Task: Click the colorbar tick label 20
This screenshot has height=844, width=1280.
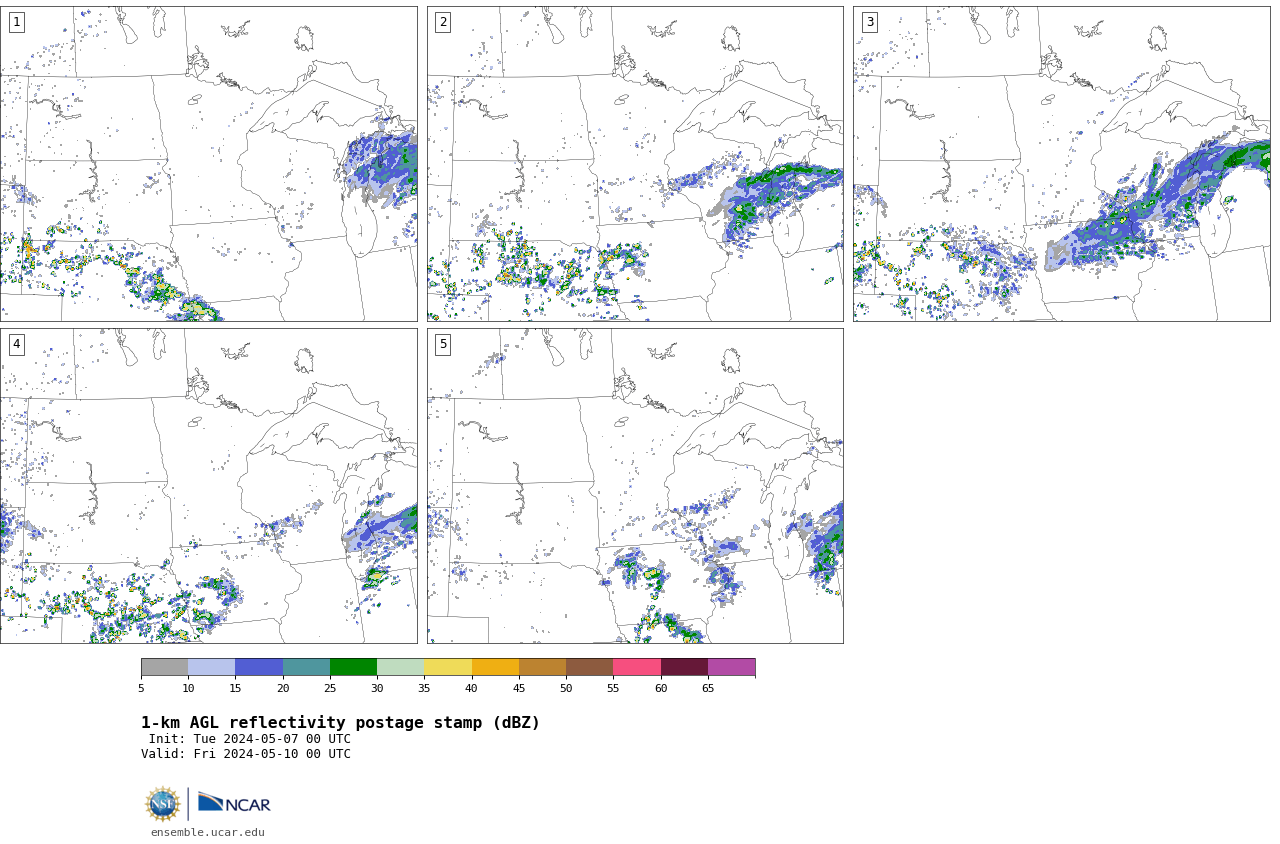Action: click(283, 688)
